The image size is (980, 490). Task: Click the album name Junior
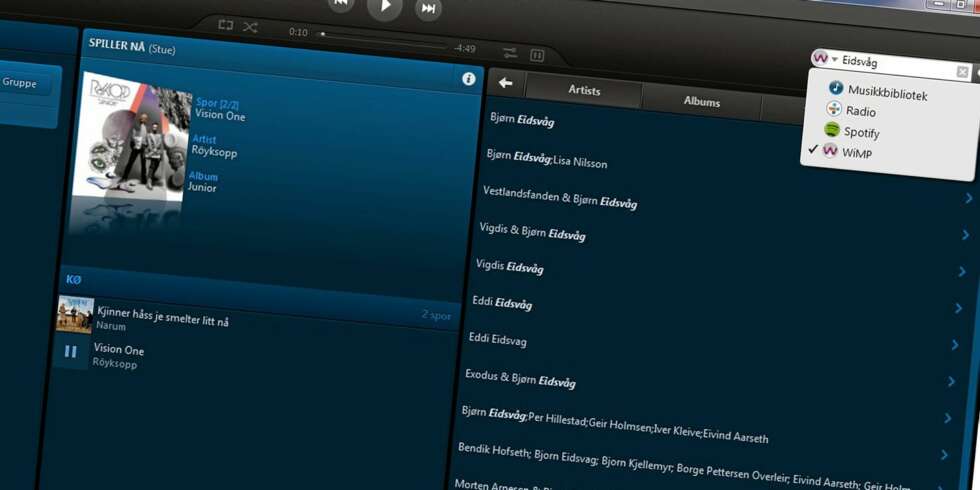click(x=202, y=186)
